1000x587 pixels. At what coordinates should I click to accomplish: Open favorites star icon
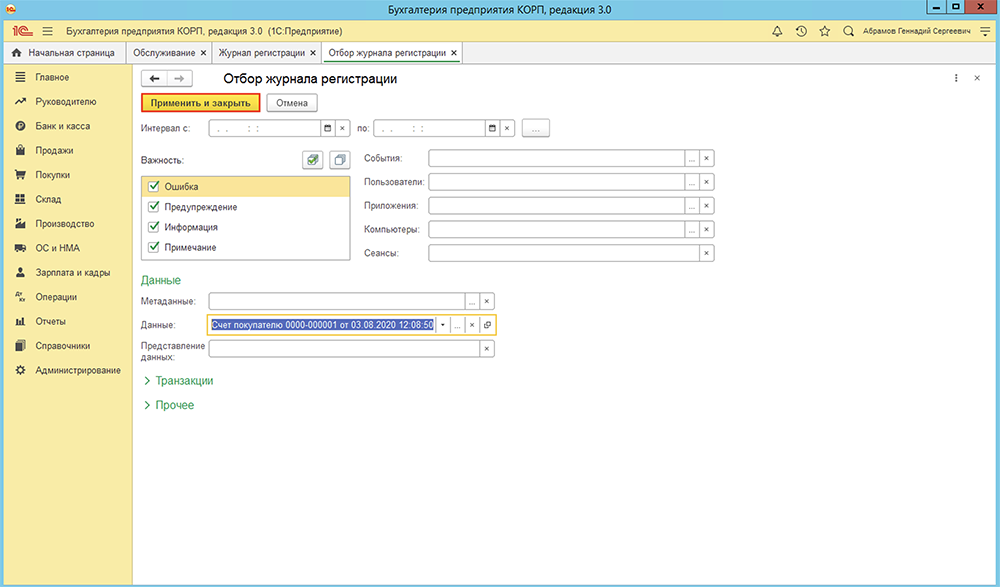click(x=825, y=31)
